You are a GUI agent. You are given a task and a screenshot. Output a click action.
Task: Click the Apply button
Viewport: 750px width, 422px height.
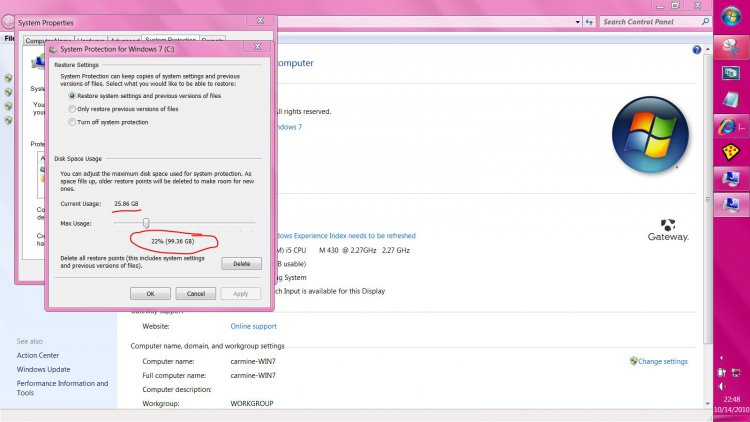241,293
